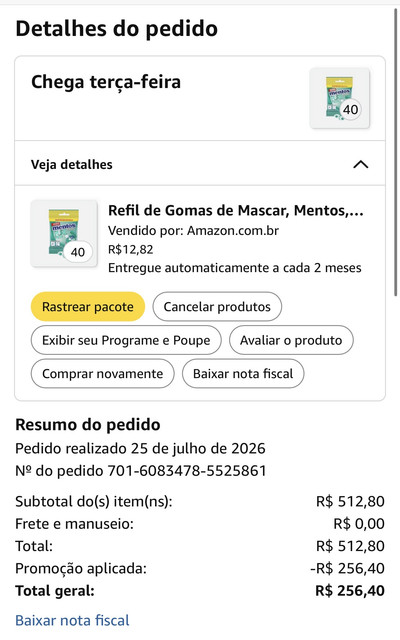Reorder with Comprar novamente button
400x640 pixels.
point(102,373)
